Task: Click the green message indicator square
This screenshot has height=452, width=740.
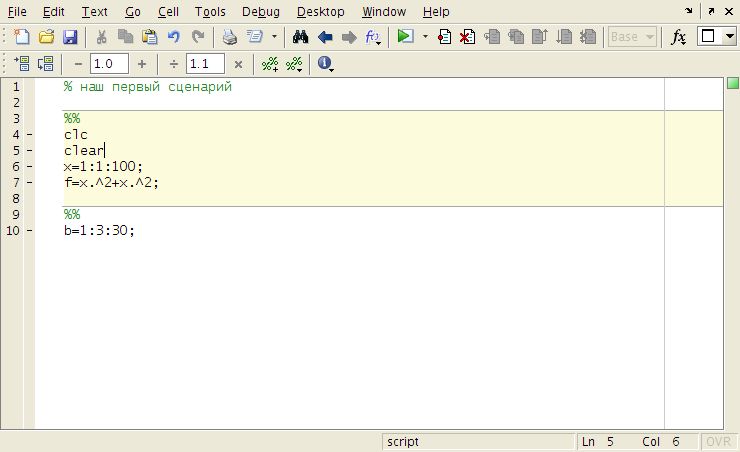Action: click(732, 84)
